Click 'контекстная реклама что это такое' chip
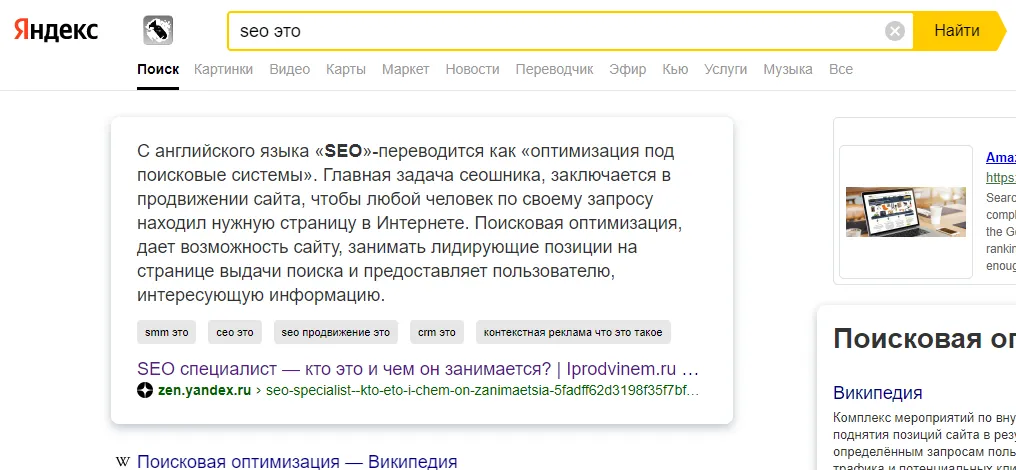The width and height of the screenshot is (1016, 470). (573, 332)
